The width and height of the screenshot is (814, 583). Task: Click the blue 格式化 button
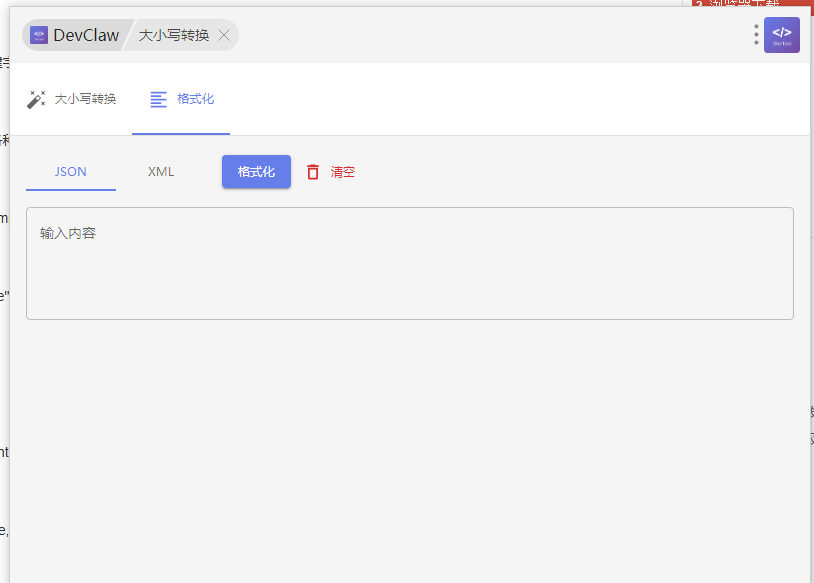[256, 172]
